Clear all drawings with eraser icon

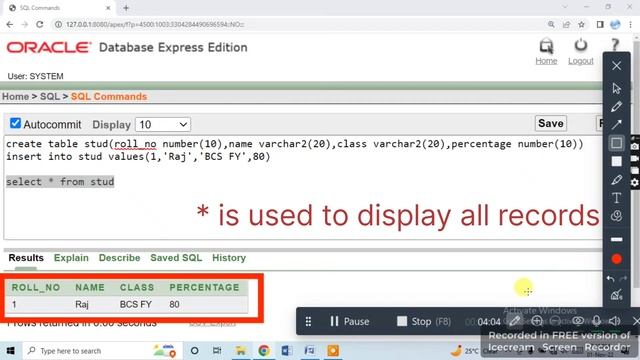(616, 295)
